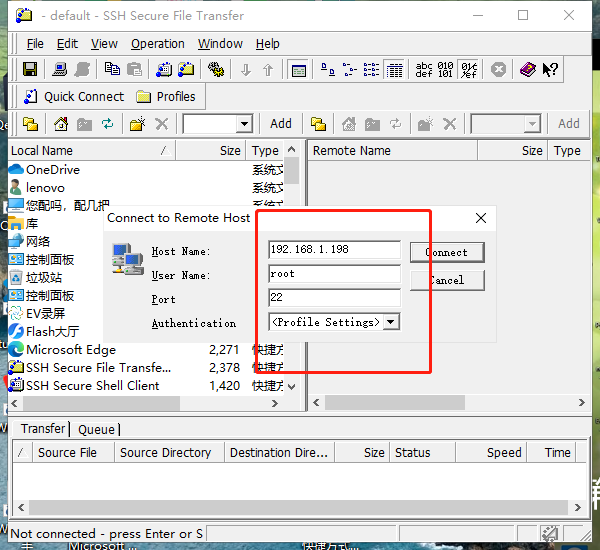The width and height of the screenshot is (600, 550).
Task: Open the Settings gears icon
Action: coord(216,70)
